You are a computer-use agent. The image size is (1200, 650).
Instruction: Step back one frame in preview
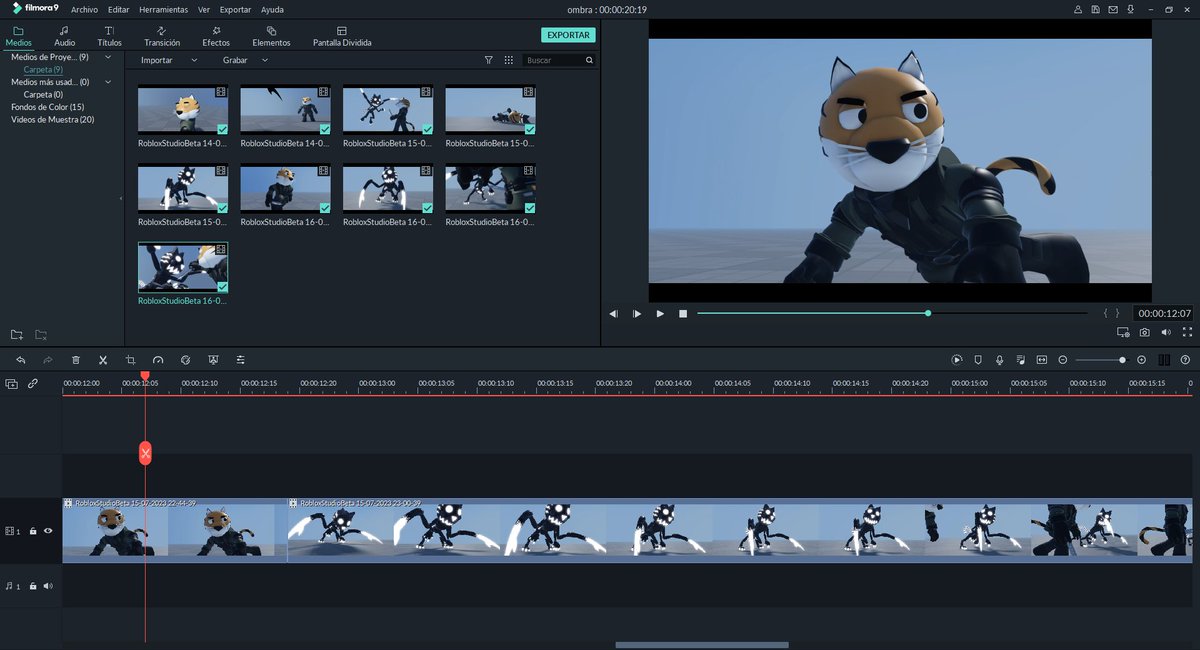pyautogui.click(x=614, y=313)
